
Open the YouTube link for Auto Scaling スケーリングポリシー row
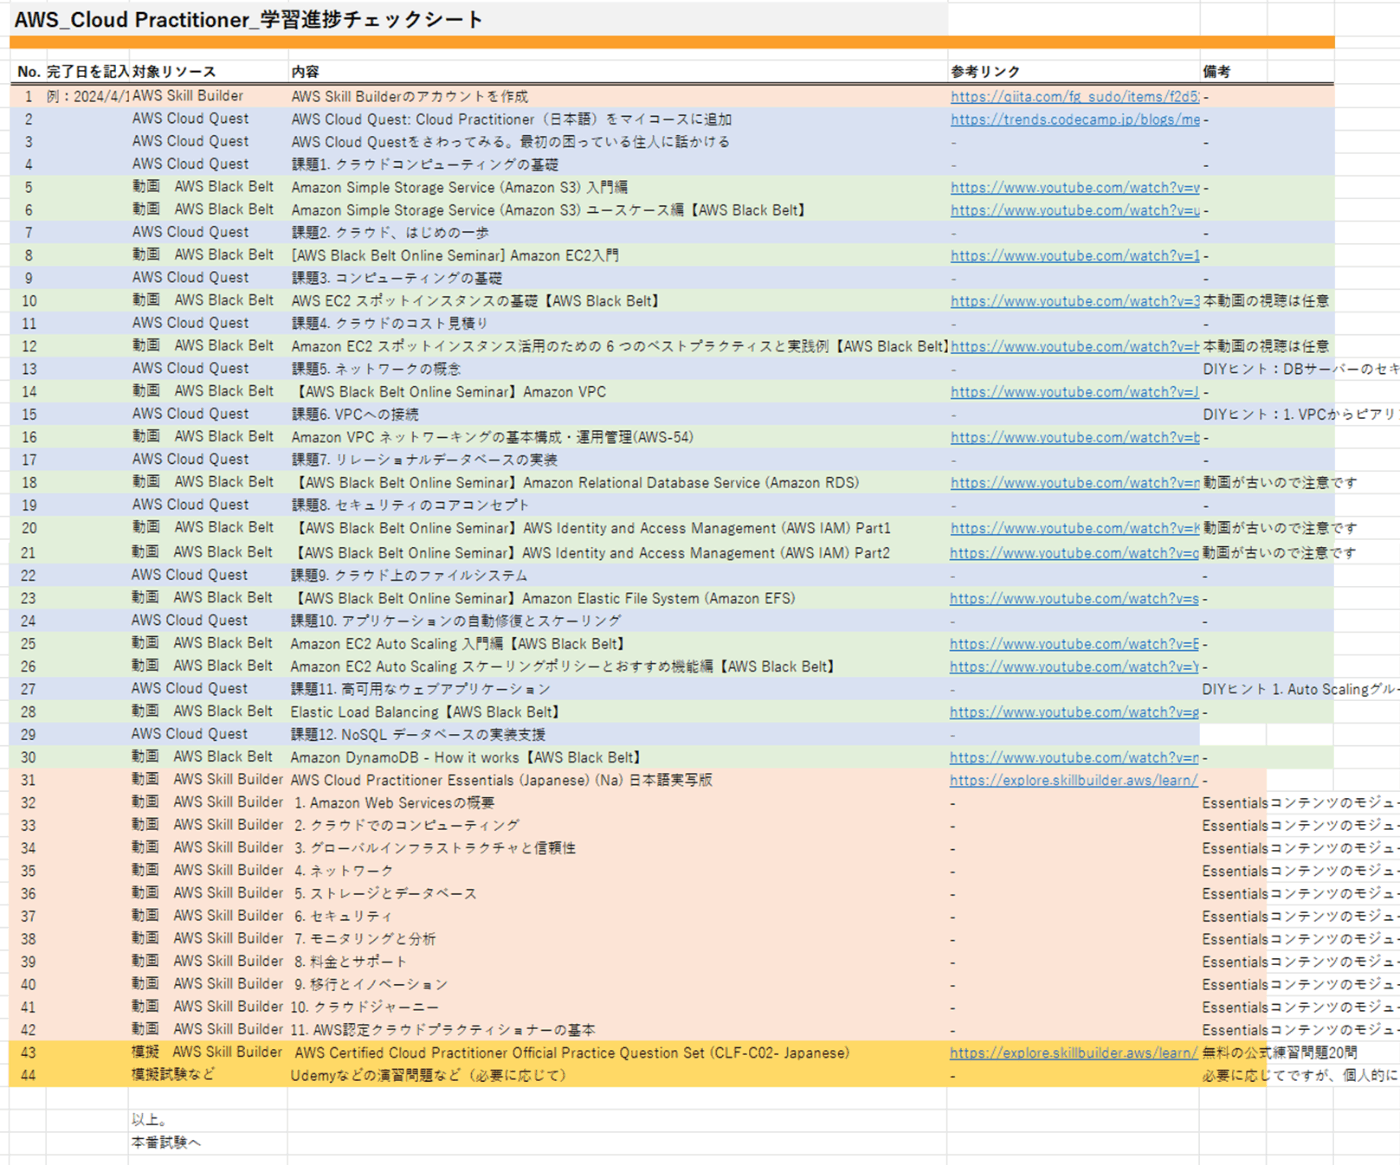pyautogui.click(x=1075, y=666)
